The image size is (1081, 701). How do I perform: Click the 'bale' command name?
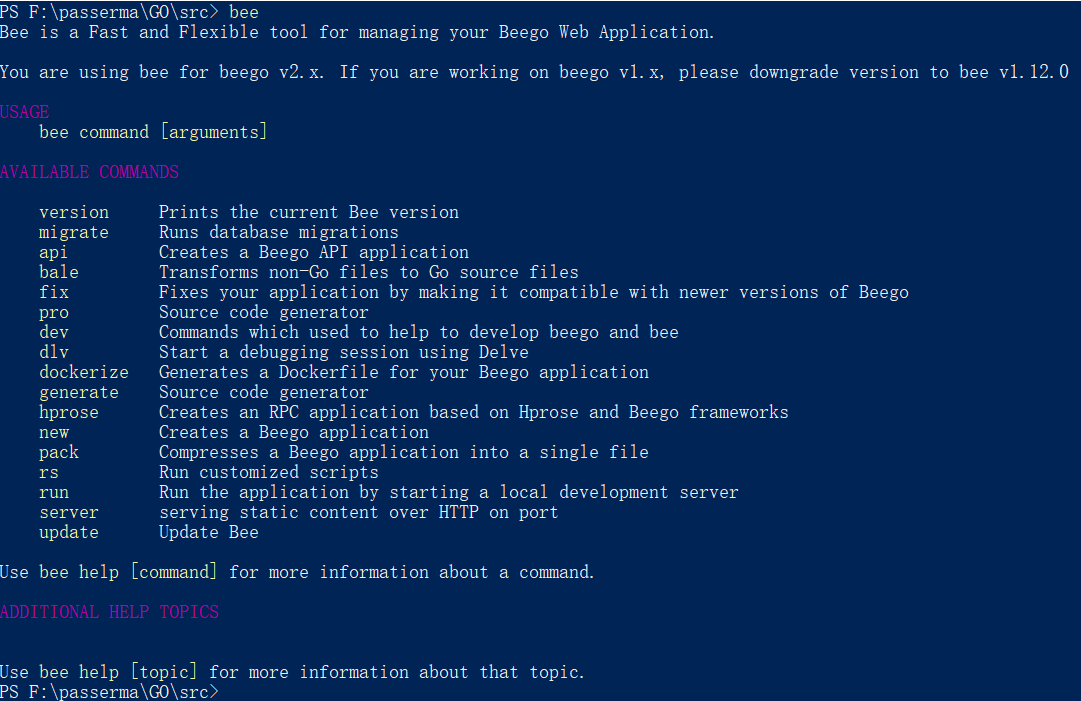pos(59,272)
